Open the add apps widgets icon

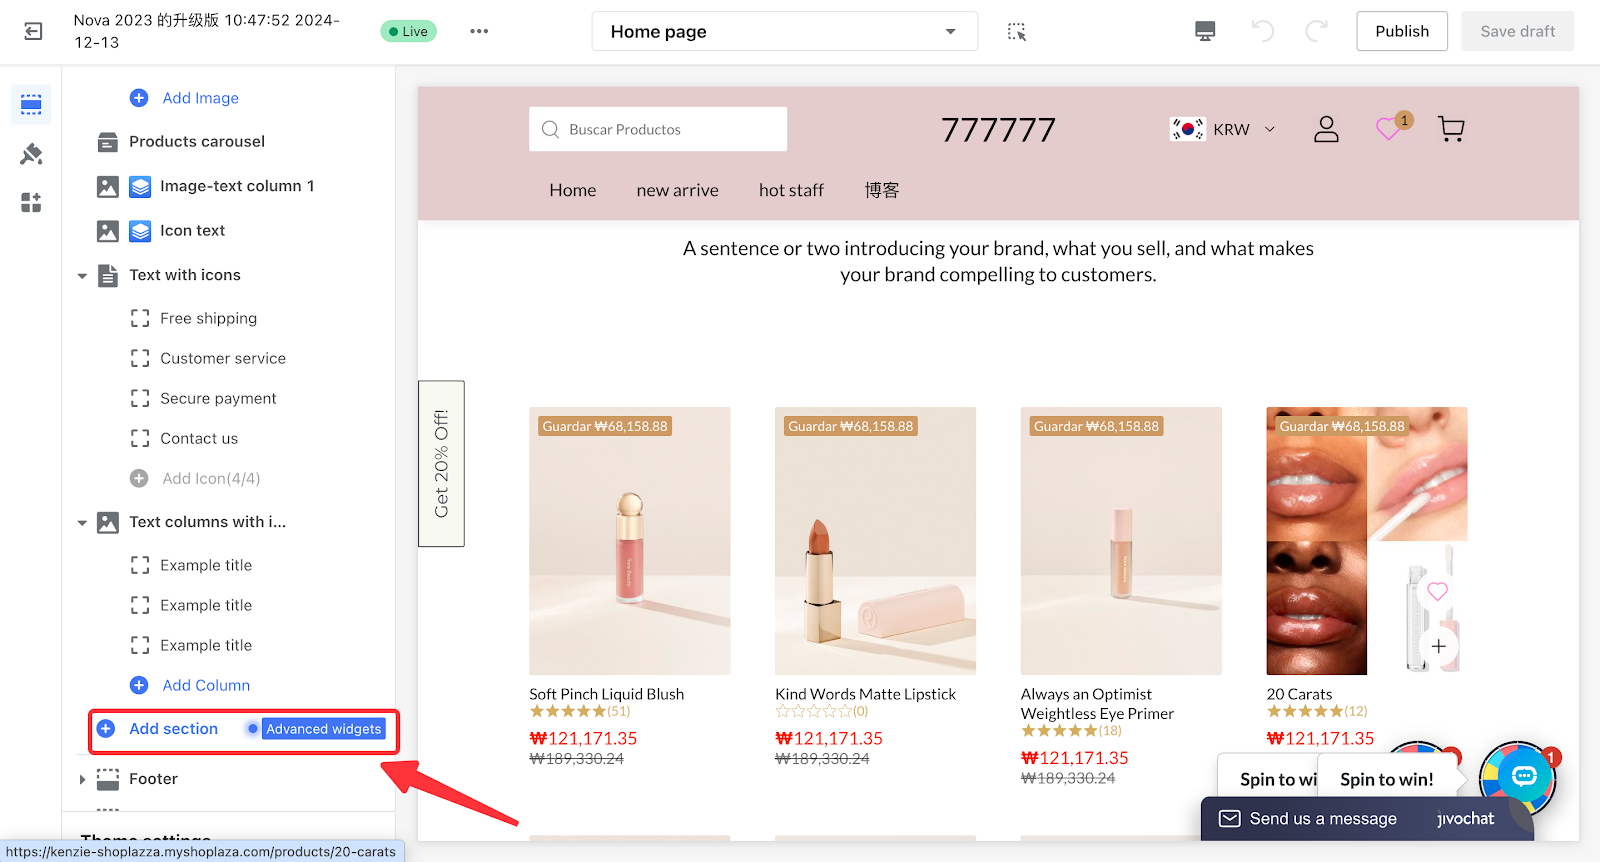tap(31, 203)
